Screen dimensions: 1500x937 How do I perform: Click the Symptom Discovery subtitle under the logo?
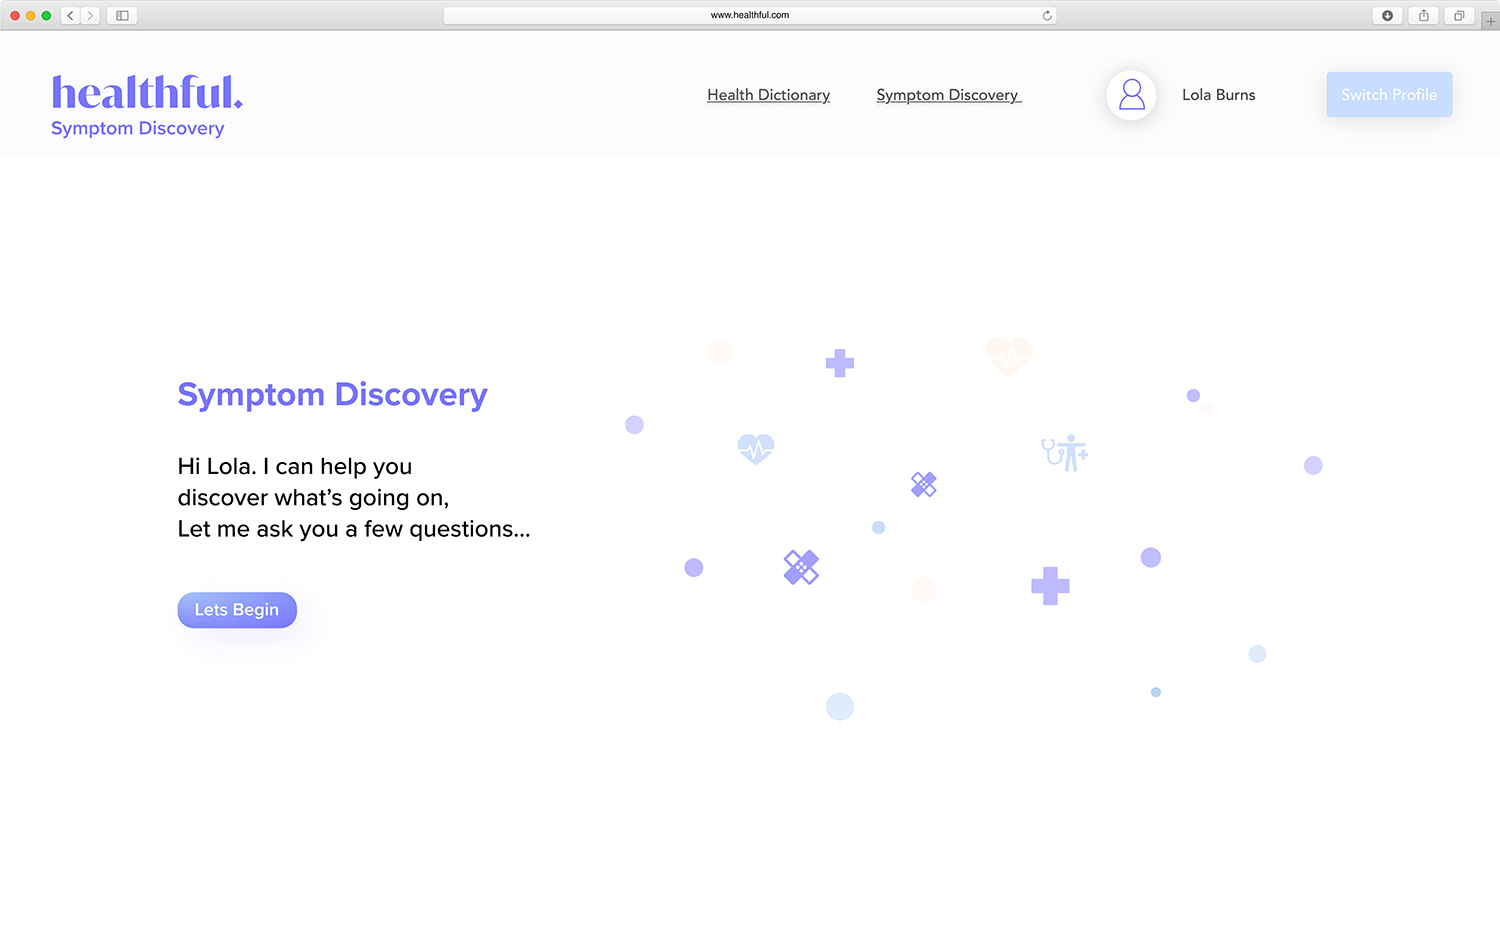pos(138,129)
